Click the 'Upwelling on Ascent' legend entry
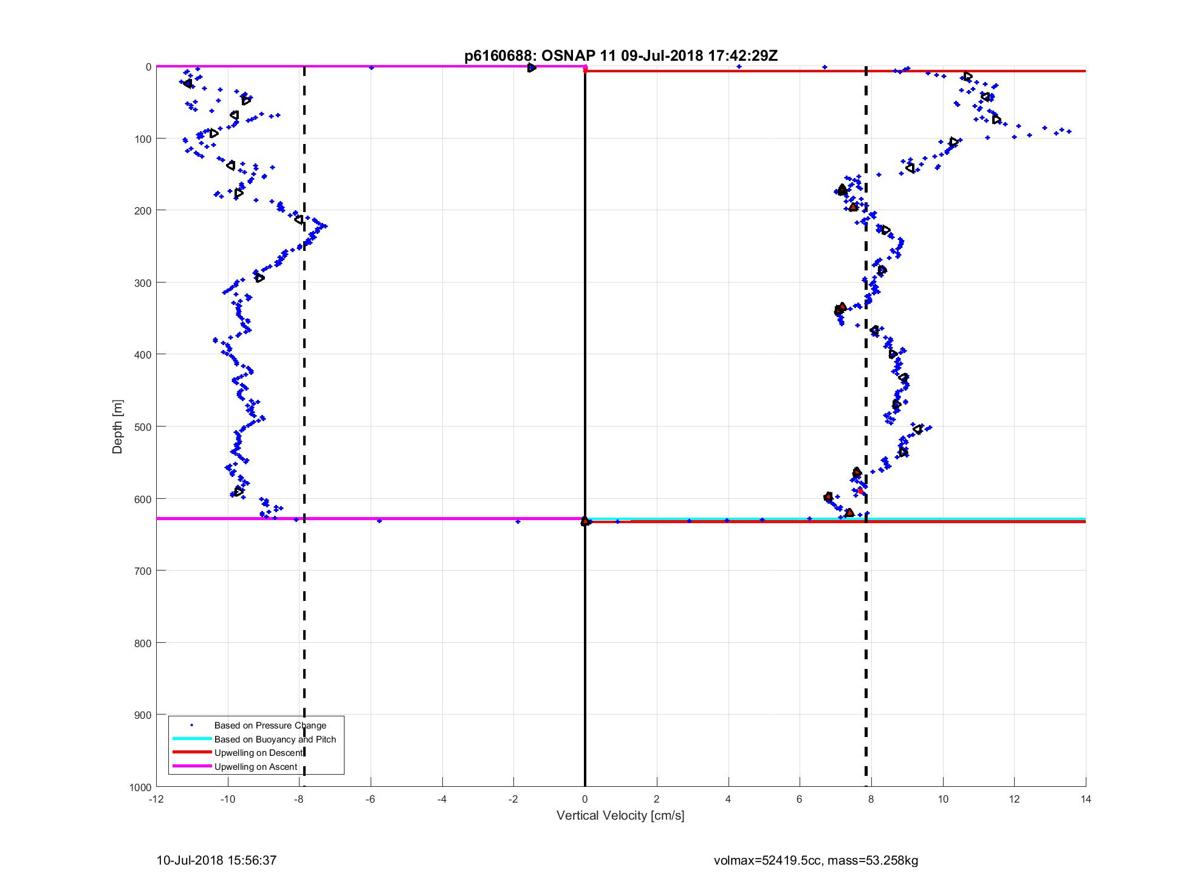The height and width of the screenshot is (885, 1200). (258, 766)
